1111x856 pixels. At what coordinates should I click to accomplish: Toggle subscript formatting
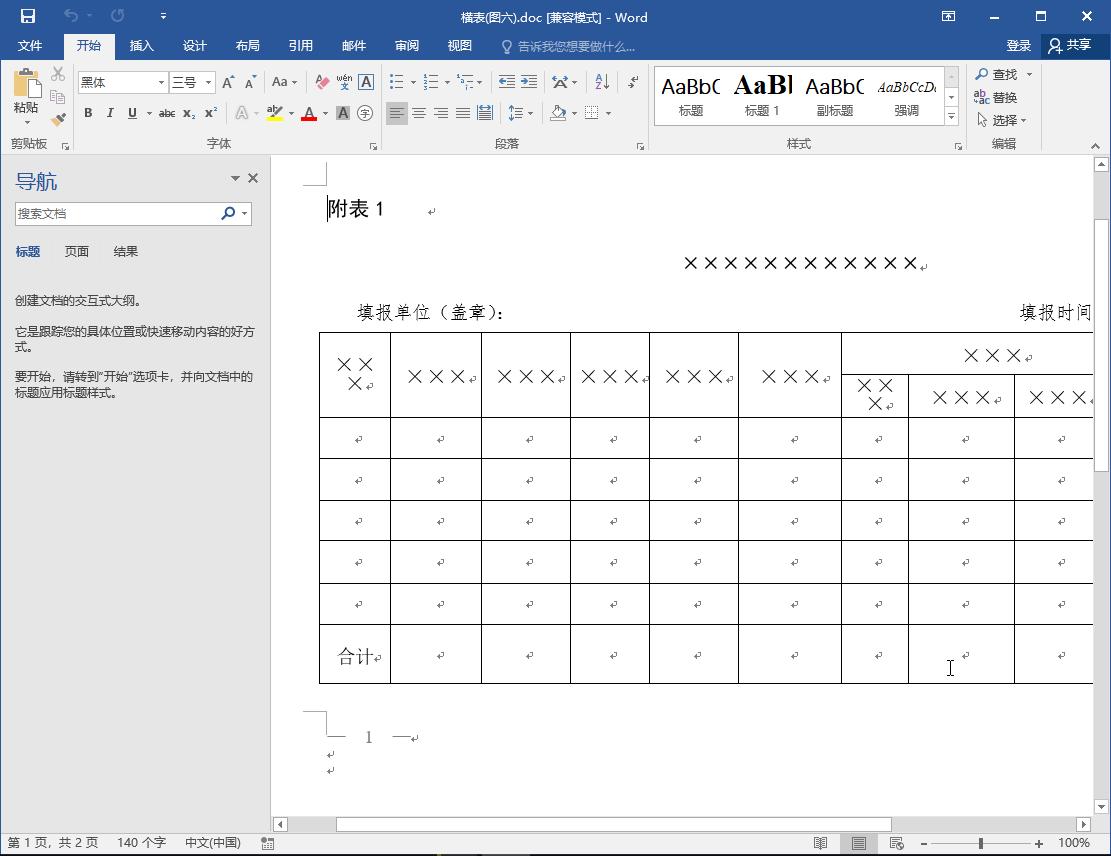(x=188, y=113)
